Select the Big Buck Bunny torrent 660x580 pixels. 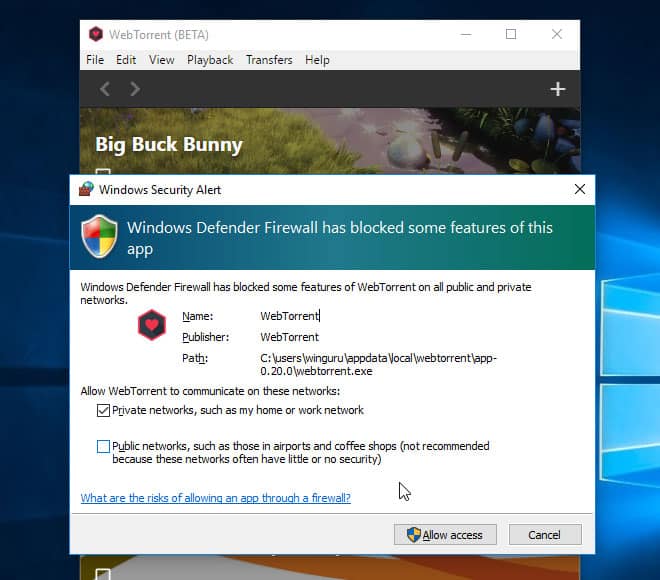[330, 141]
